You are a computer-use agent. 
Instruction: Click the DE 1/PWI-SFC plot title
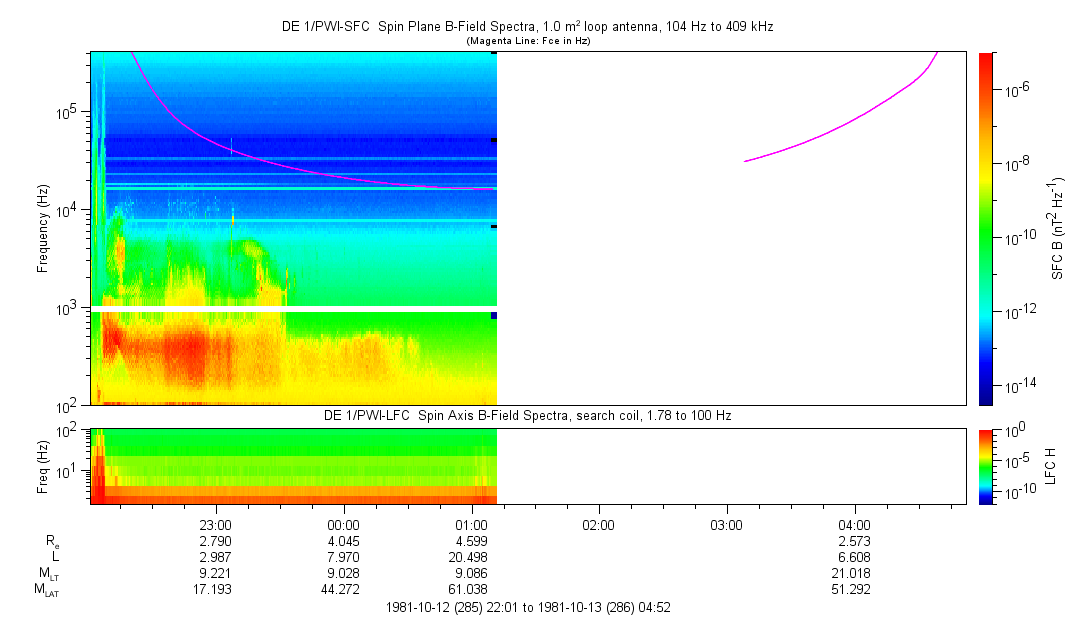527,27
